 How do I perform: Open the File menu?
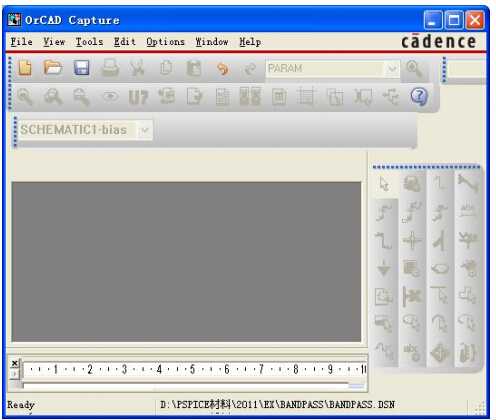tap(21, 42)
